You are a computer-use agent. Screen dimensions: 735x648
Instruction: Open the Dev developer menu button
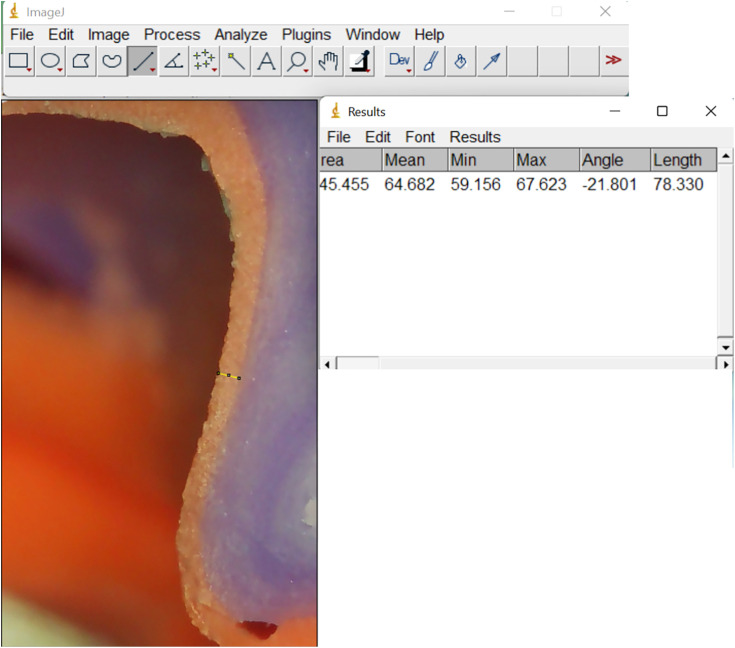[x=399, y=61]
